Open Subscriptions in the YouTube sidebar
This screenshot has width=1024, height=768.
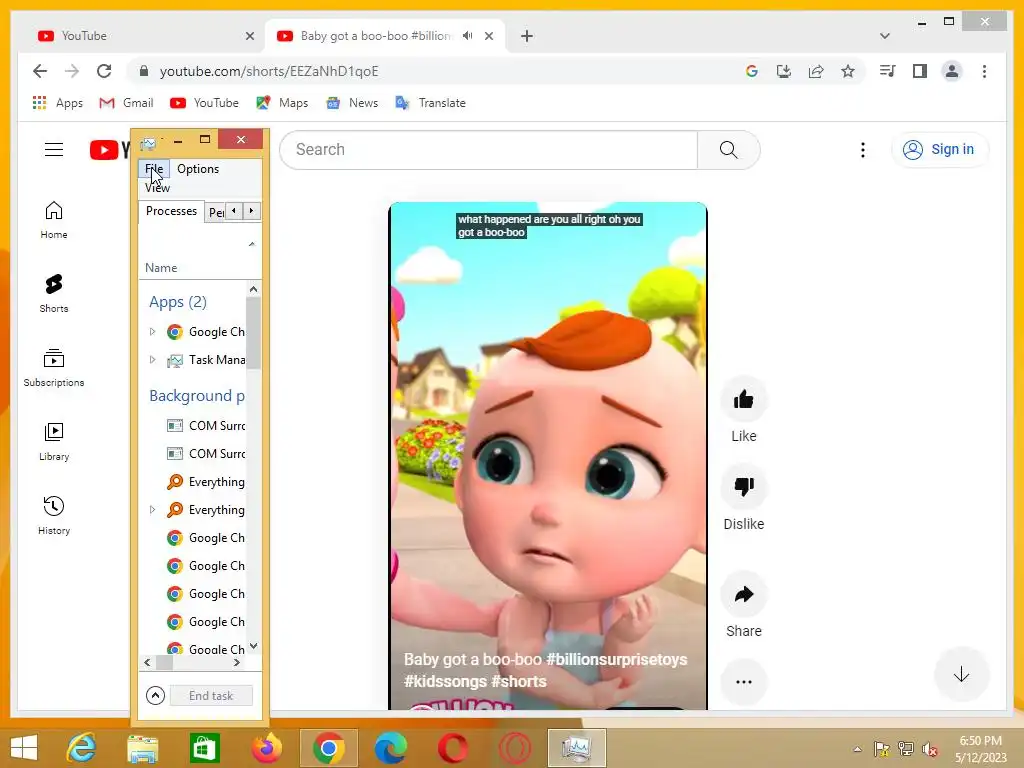(54, 368)
